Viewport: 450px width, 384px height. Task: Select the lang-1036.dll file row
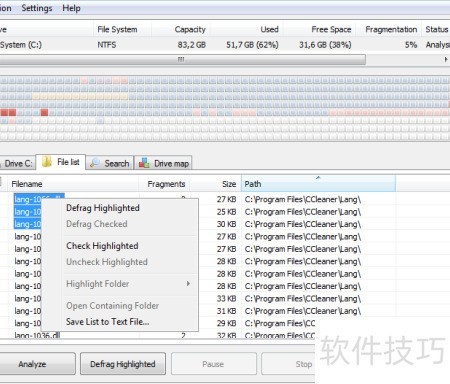coord(37,335)
